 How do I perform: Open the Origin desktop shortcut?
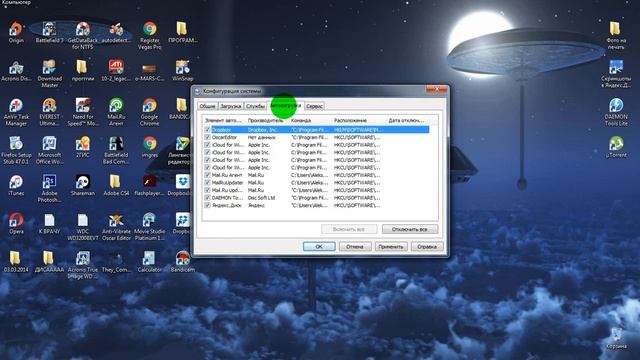16,33
